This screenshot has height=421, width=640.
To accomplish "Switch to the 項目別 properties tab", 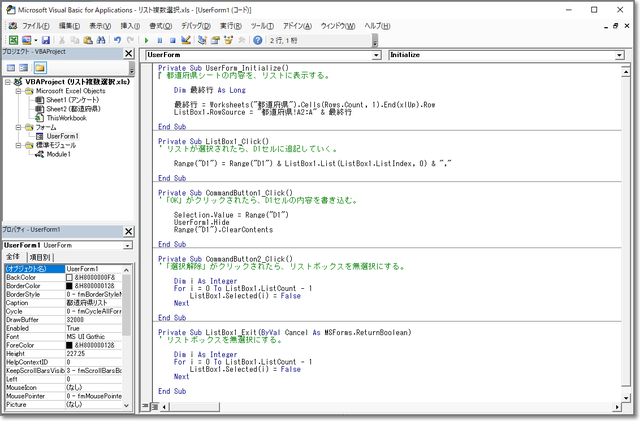I will tap(40, 257).
